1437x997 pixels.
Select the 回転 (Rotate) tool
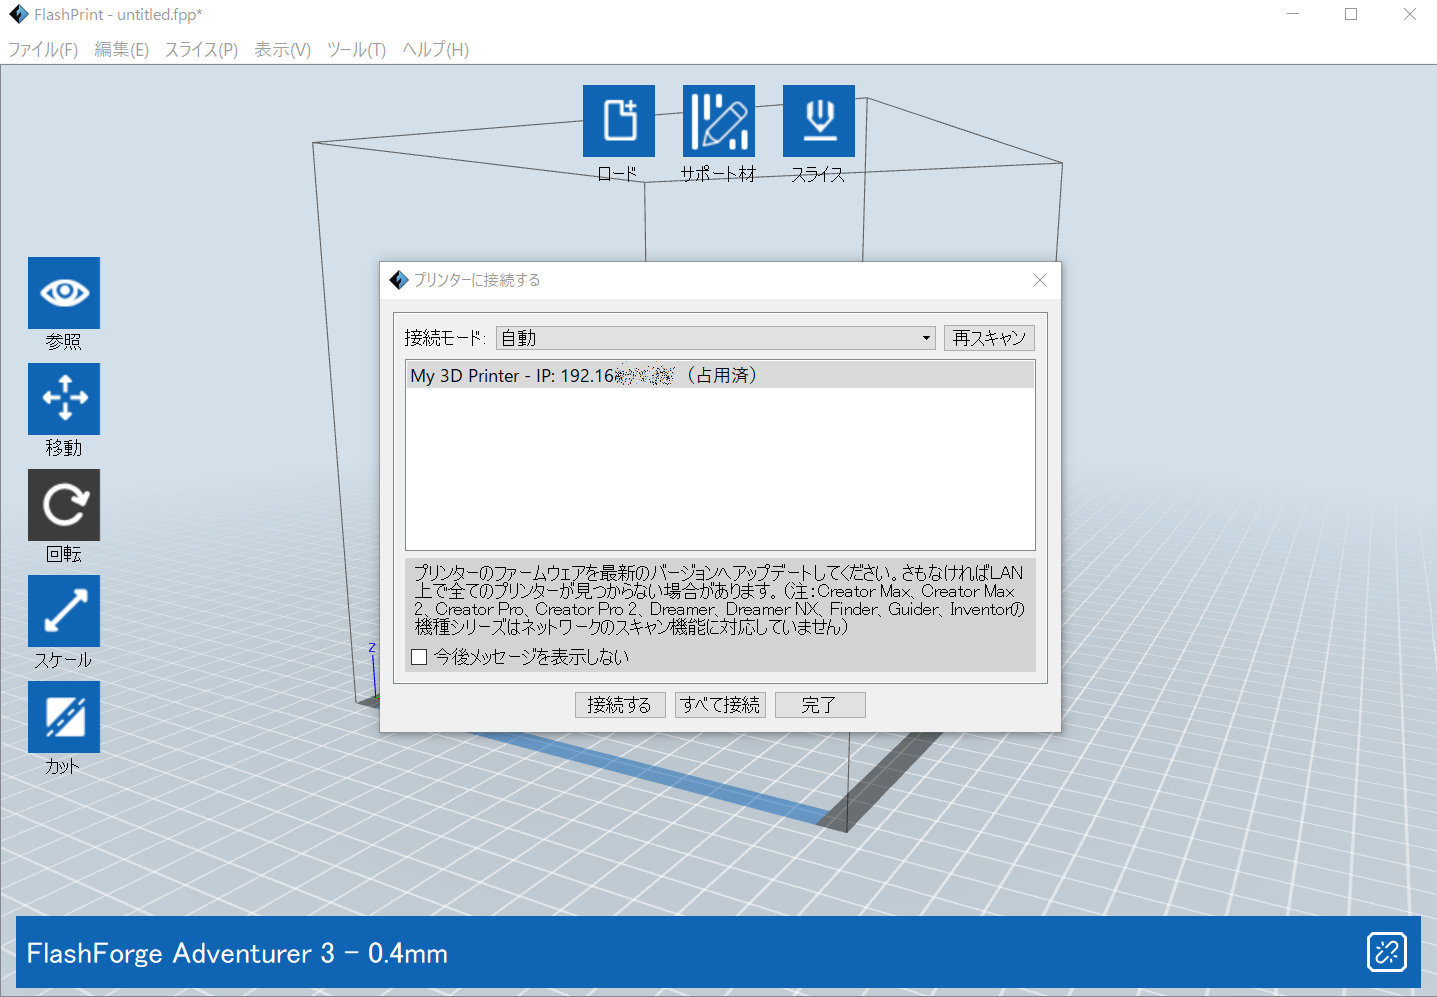(64, 505)
